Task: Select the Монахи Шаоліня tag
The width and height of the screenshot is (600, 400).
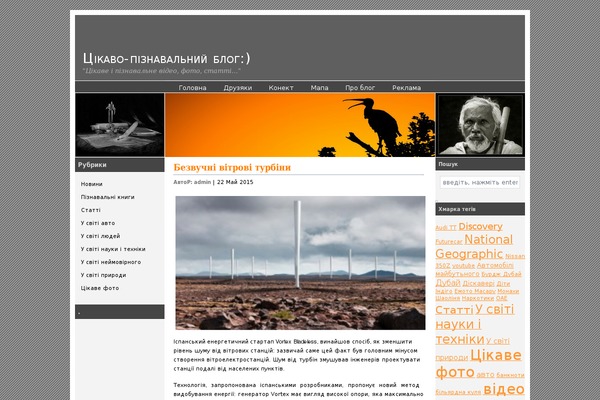Action: pos(508,291)
